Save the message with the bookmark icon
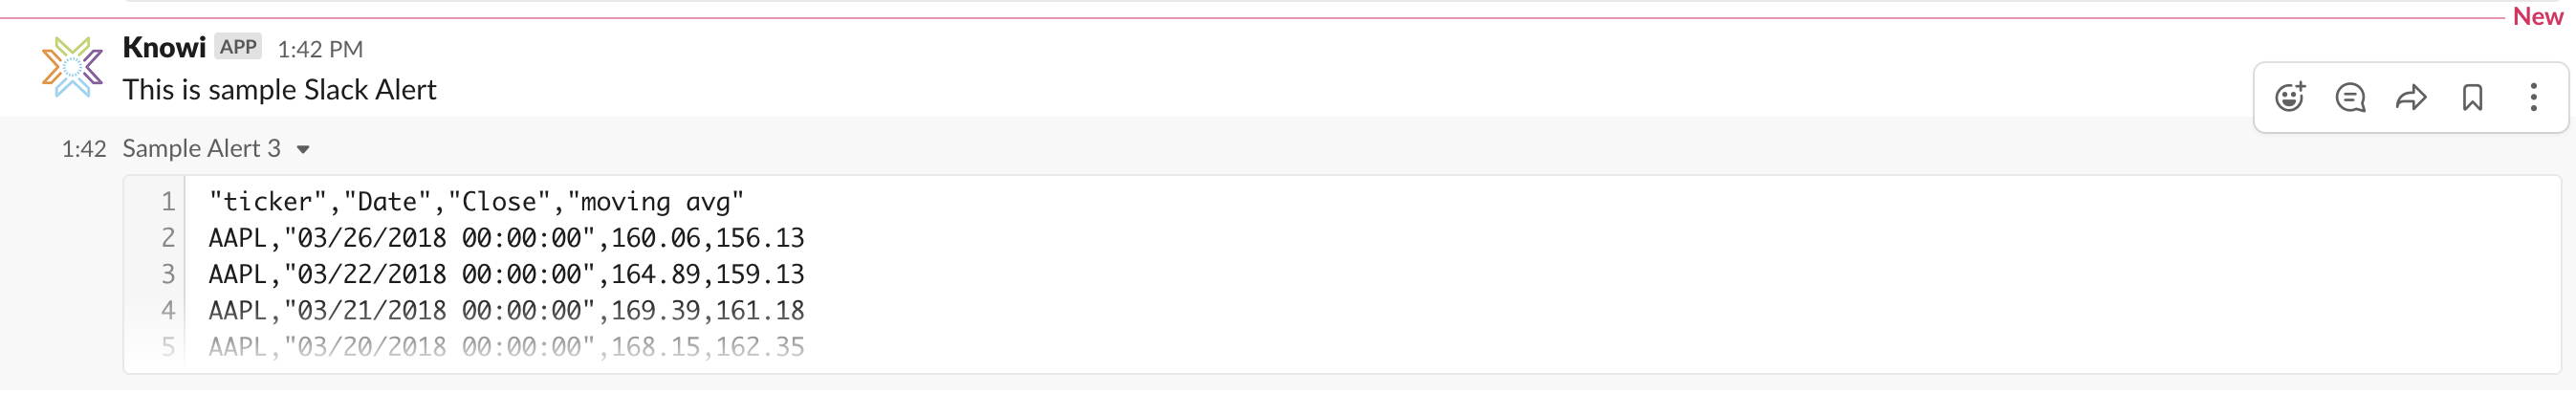 coord(2472,97)
